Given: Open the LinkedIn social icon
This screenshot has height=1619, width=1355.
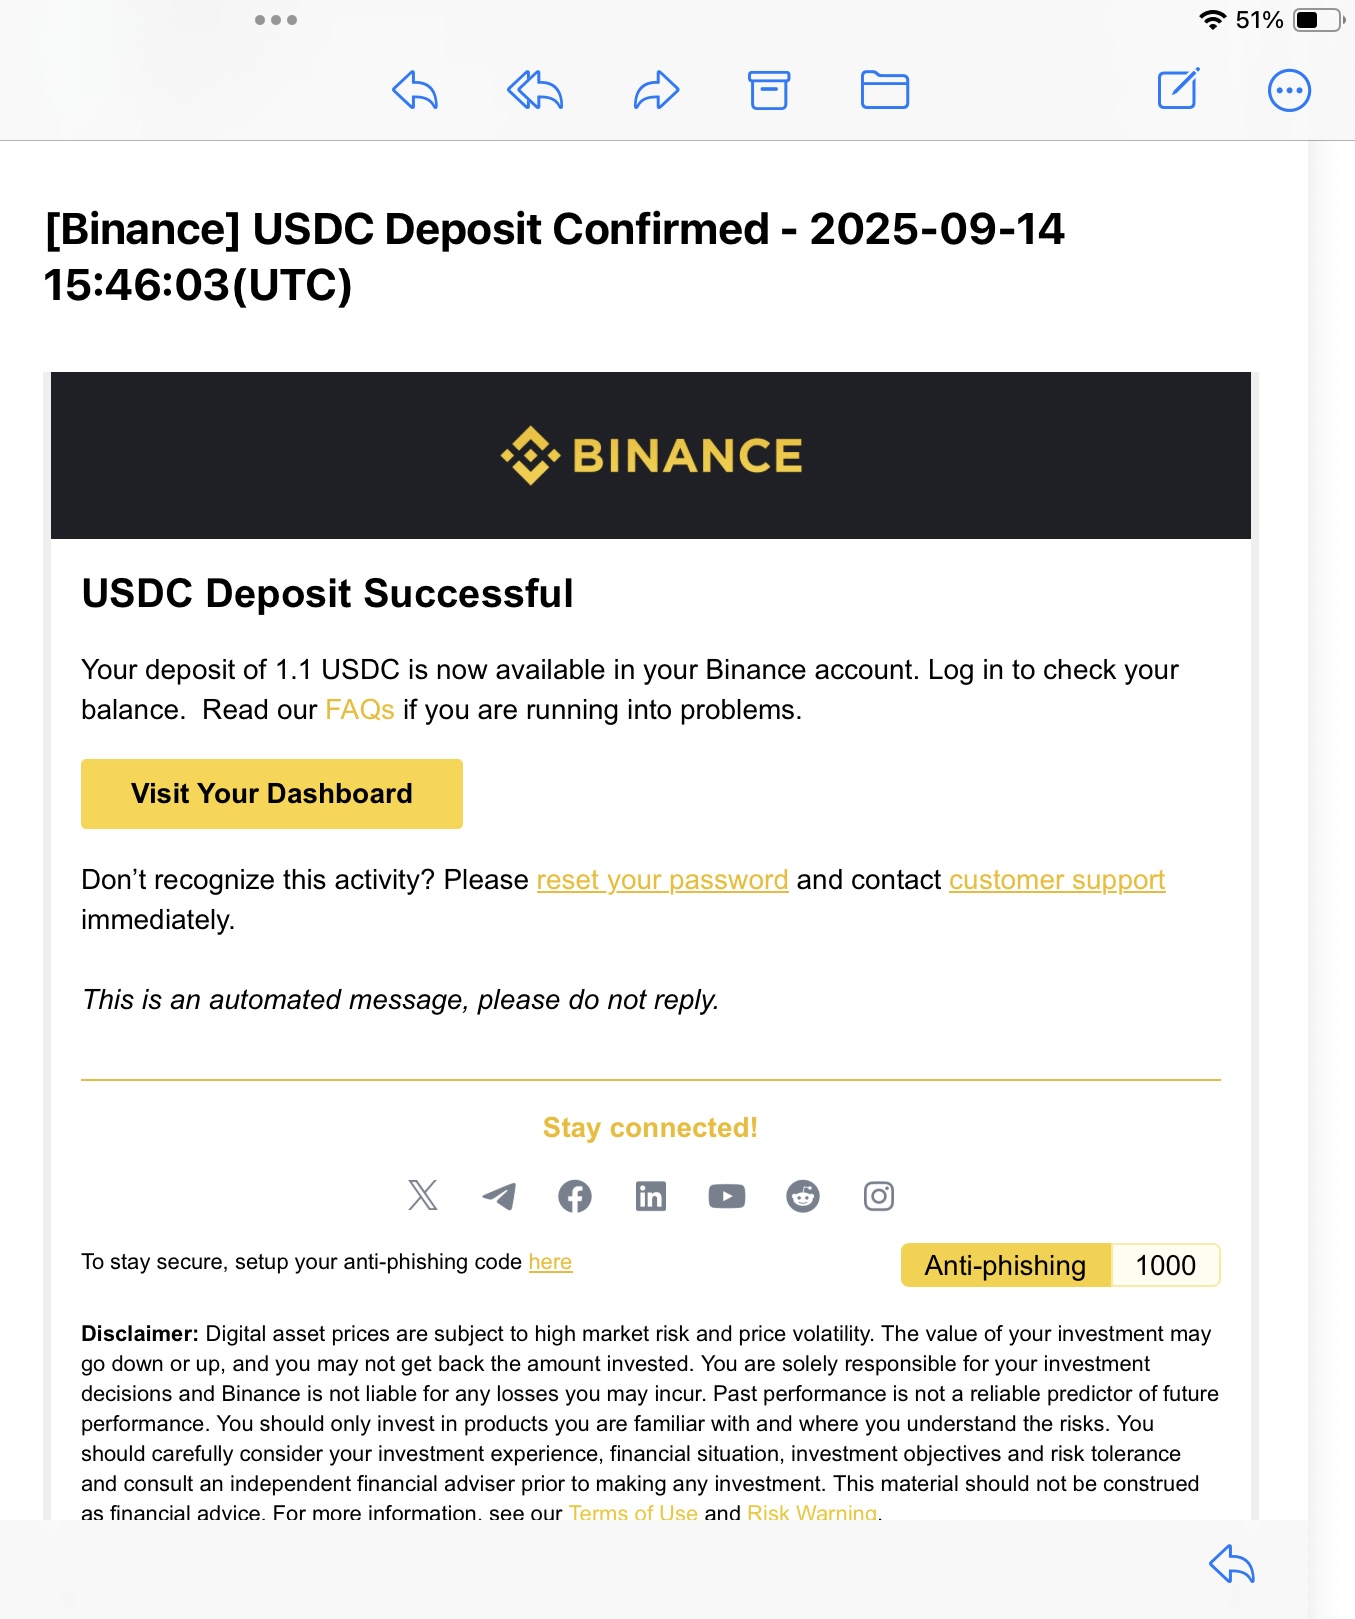Looking at the screenshot, I should (651, 1195).
